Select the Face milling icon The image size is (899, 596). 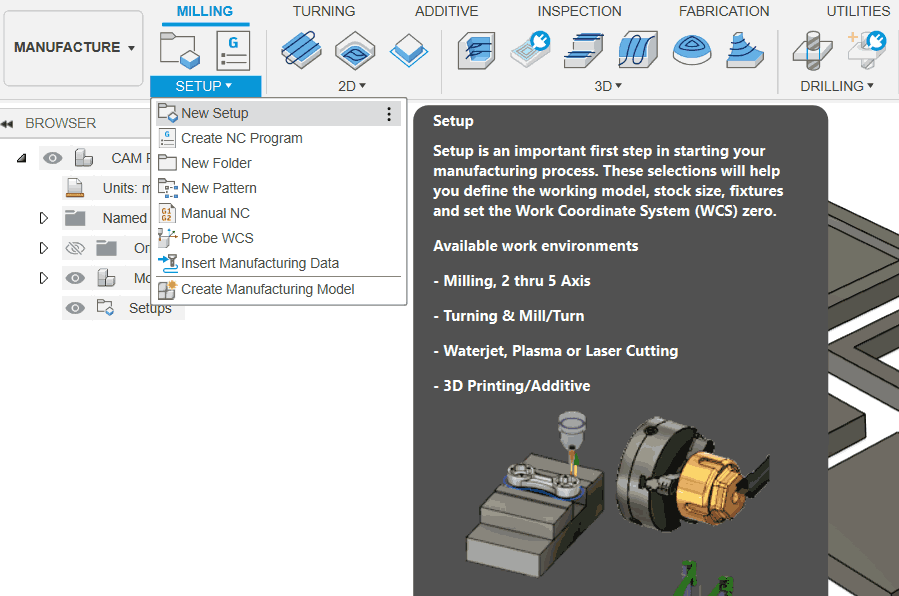coord(409,50)
